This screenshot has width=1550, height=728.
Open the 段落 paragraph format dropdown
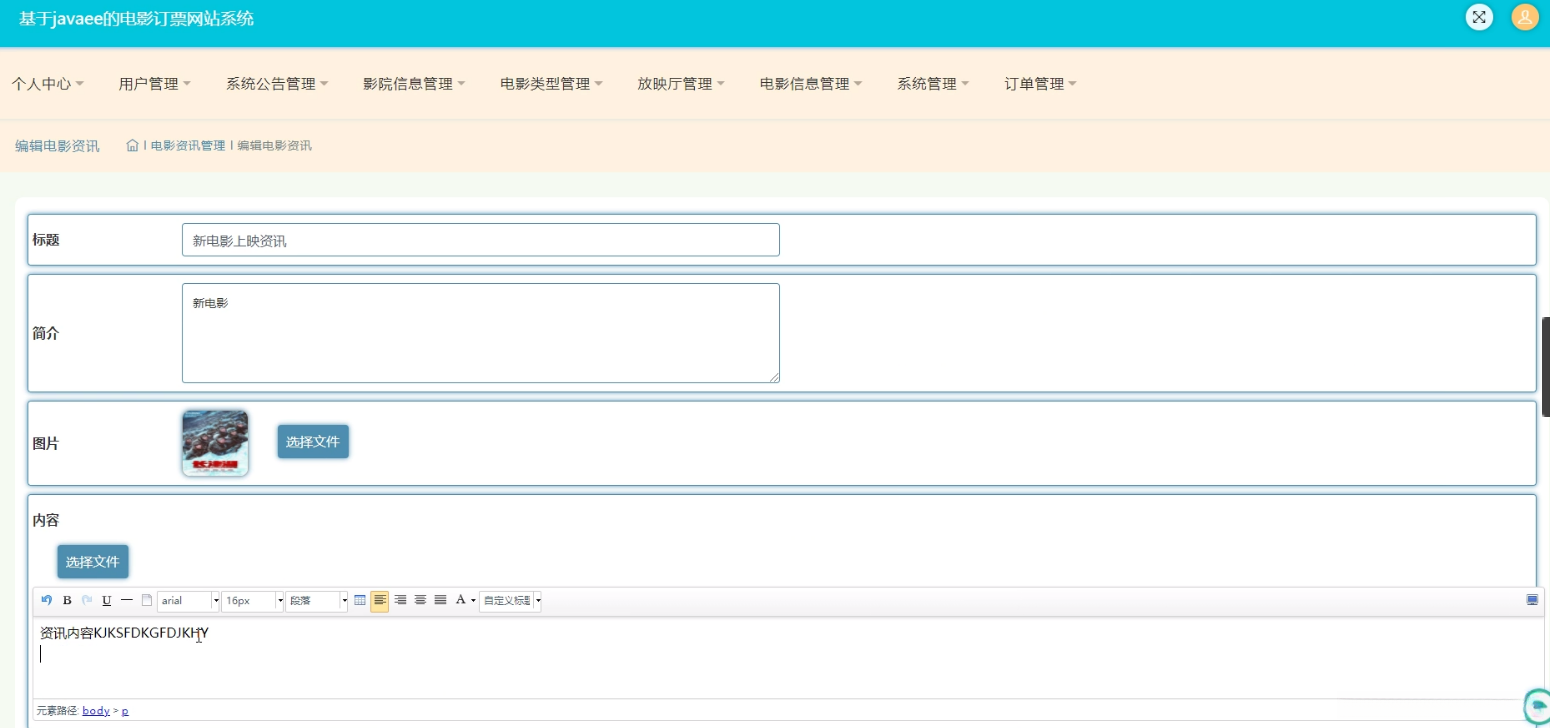tap(317, 601)
